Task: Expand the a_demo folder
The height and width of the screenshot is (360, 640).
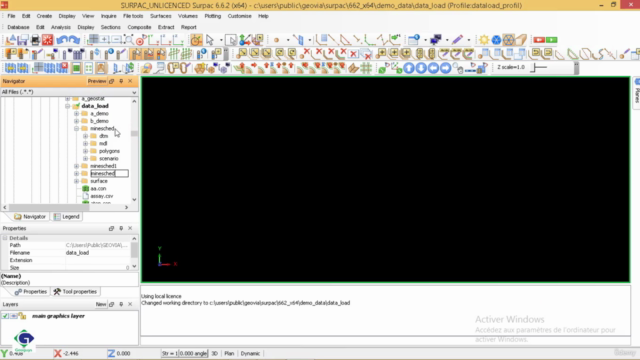Action: (76, 113)
